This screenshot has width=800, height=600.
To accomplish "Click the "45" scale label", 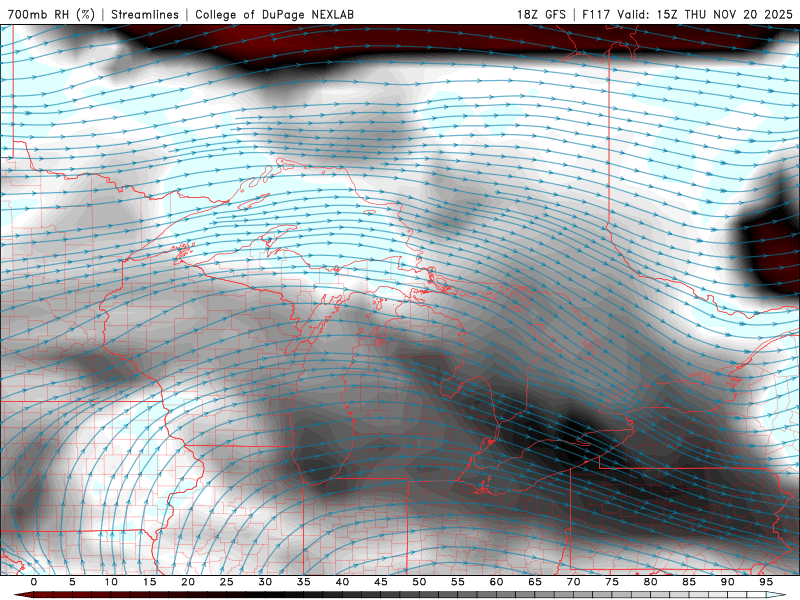I will tap(381, 582).
